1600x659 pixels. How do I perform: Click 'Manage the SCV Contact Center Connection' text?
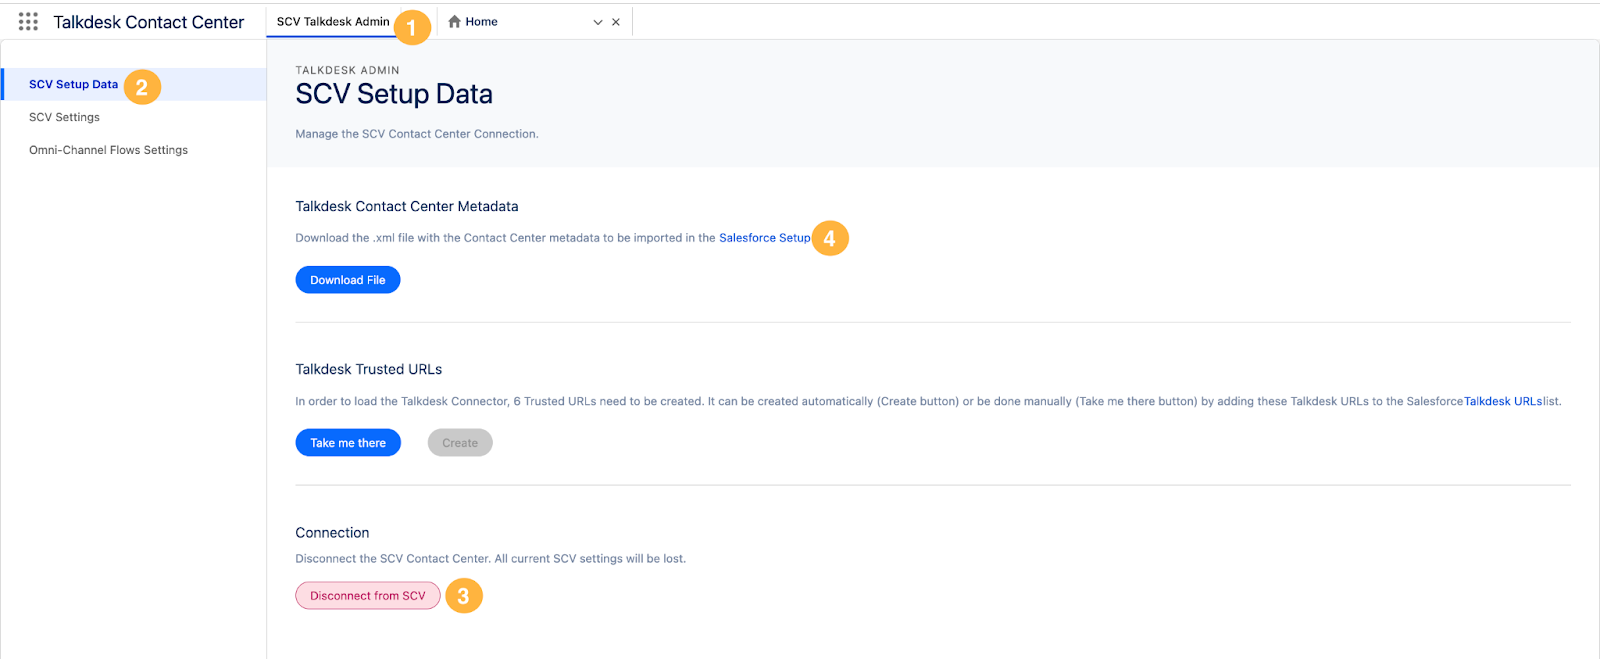pyautogui.click(x=417, y=134)
